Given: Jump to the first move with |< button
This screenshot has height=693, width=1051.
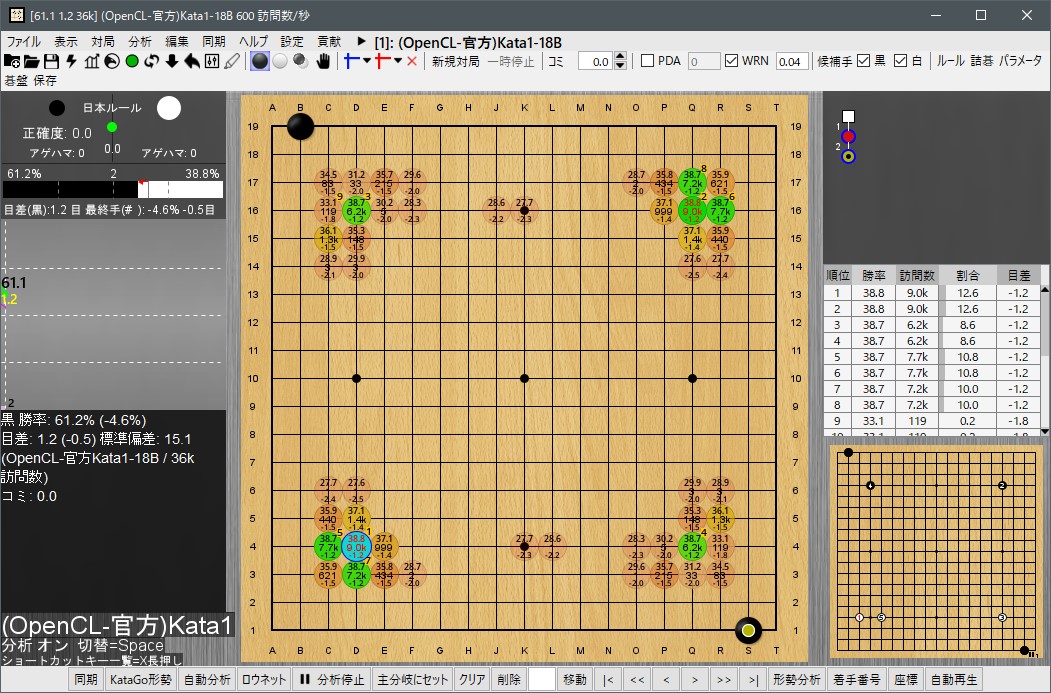Looking at the screenshot, I should [x=608, y=679].
